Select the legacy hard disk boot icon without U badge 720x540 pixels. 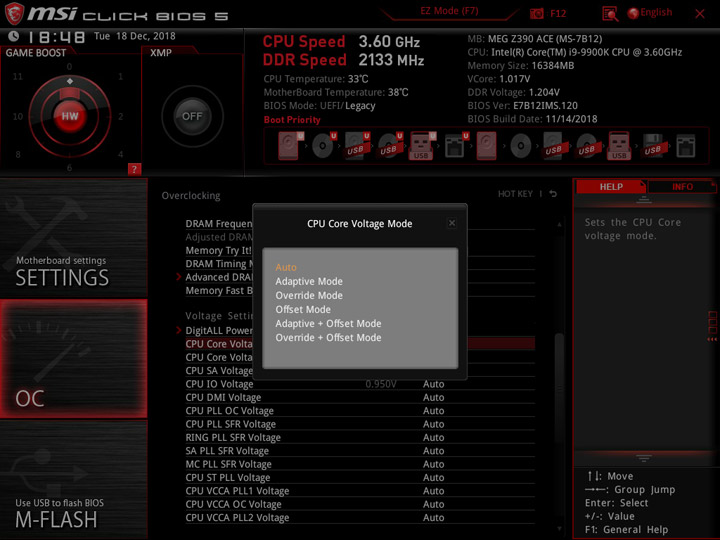pos(487,146)
